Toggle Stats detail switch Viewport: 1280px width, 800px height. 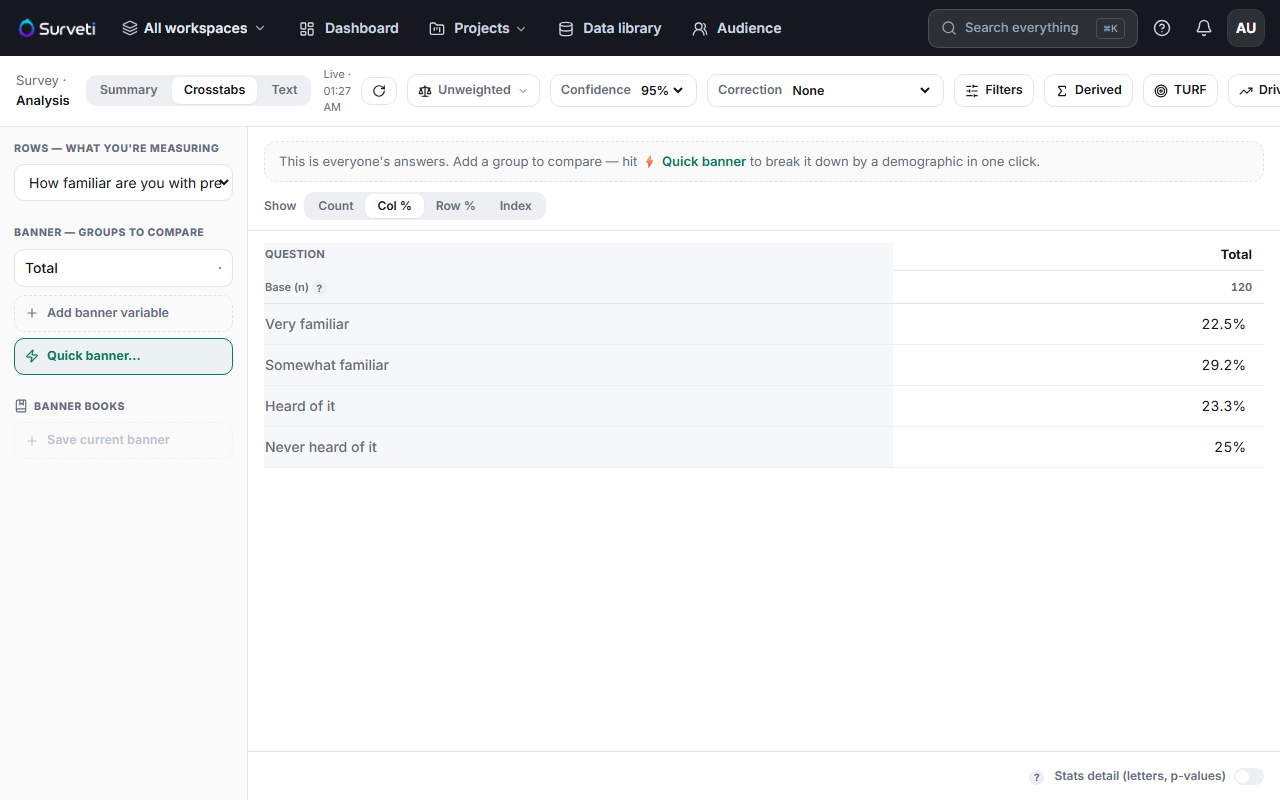point(1249,776)
